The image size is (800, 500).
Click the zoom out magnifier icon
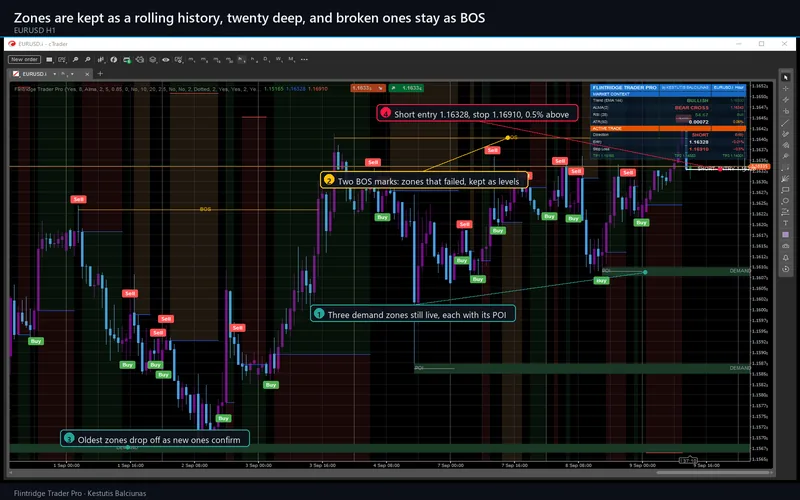[88, 60]
